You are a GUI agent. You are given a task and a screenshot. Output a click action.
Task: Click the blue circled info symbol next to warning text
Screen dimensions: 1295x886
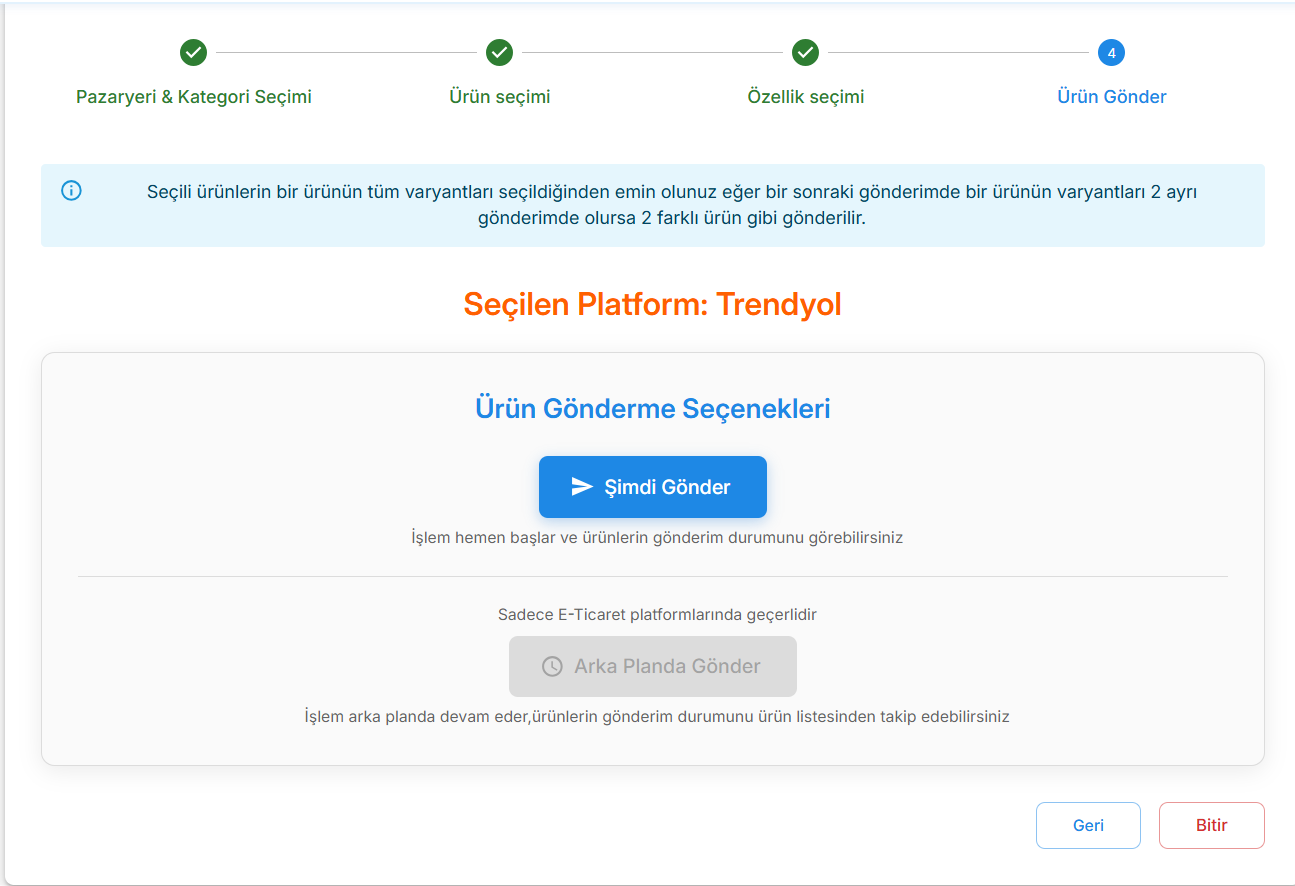point(71,190)
